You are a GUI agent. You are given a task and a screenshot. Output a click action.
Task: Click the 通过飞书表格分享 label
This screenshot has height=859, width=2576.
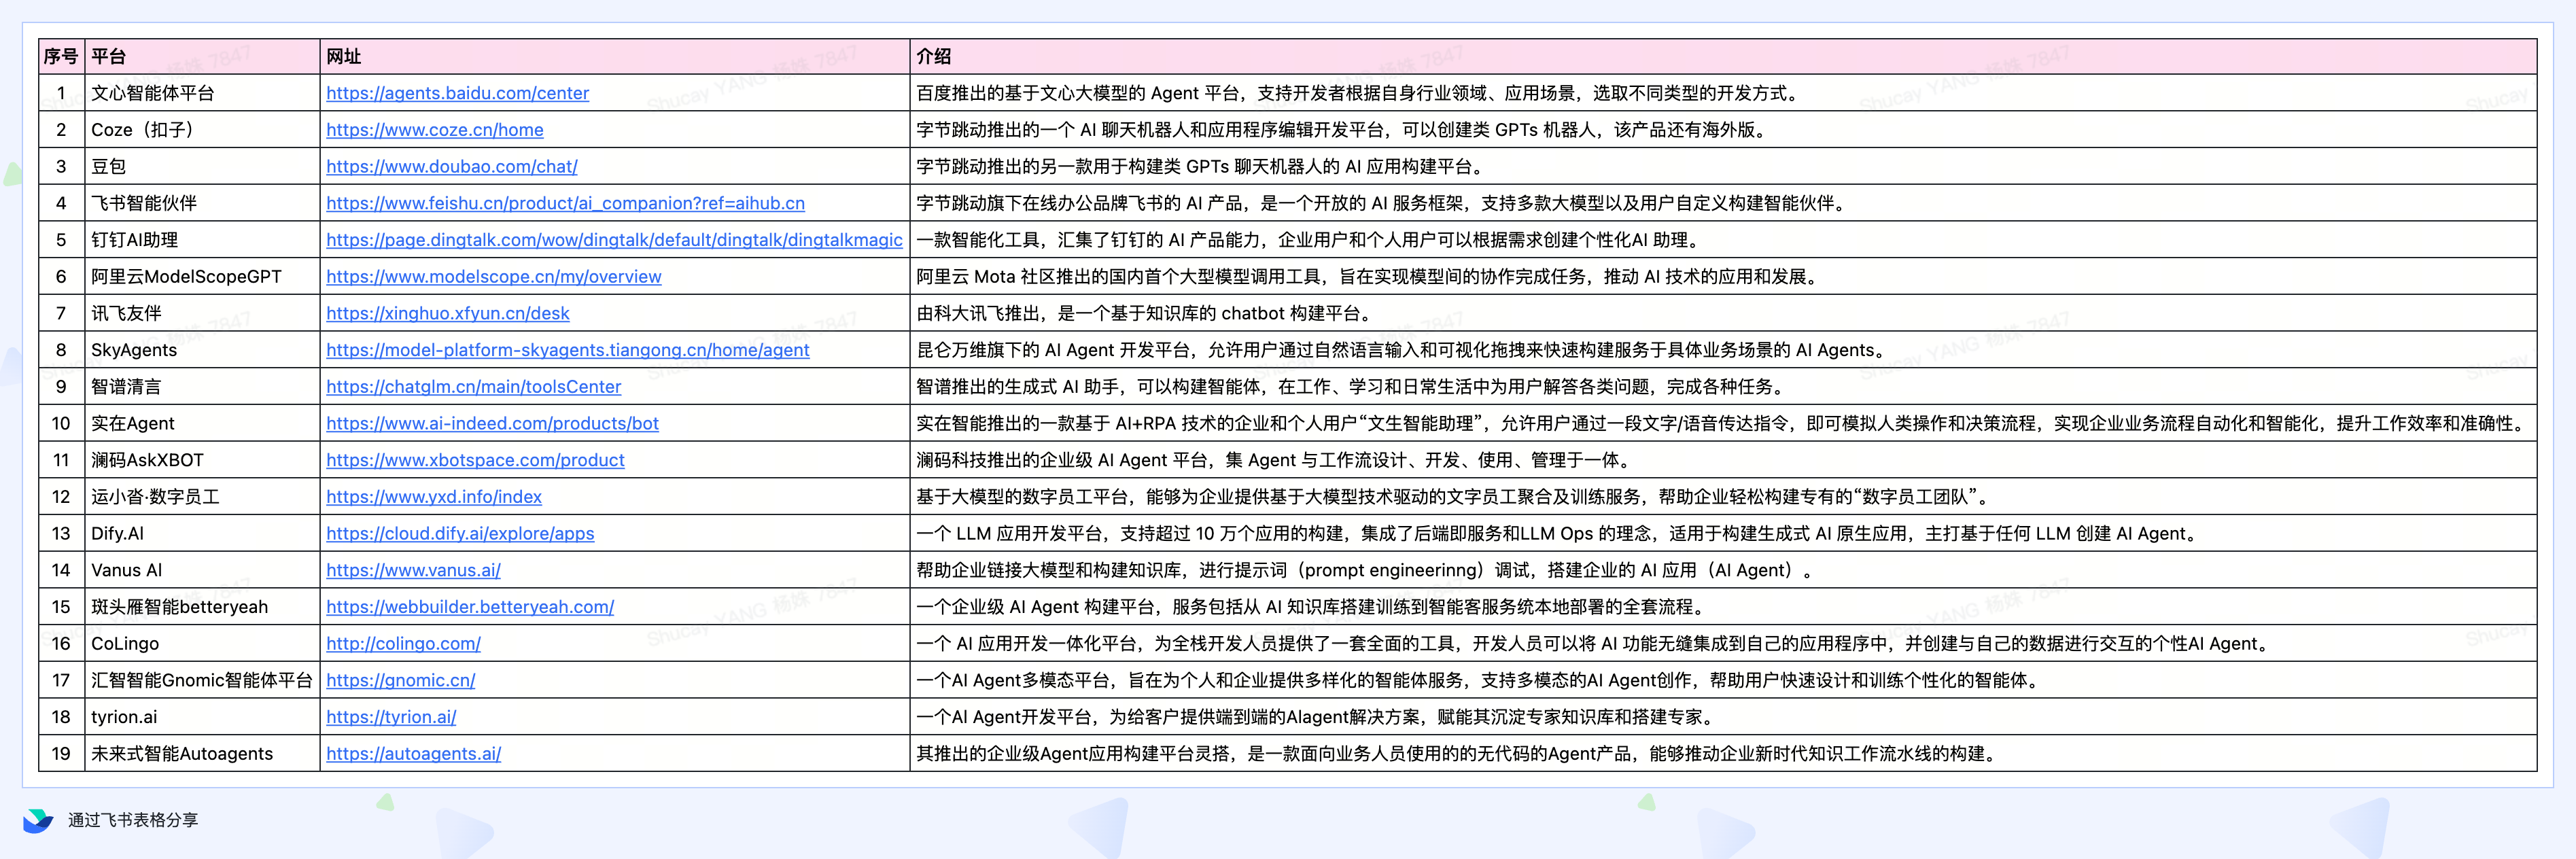pyautogui.click(x=133, y=820)
